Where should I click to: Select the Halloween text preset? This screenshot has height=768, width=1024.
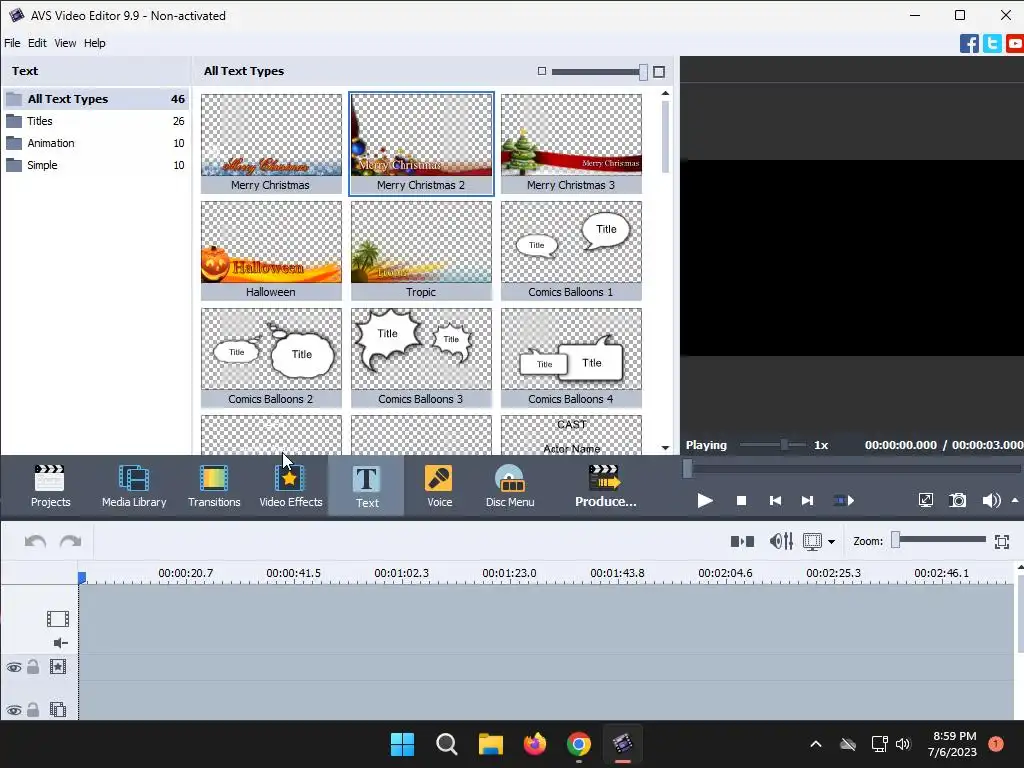pos(271,251)
